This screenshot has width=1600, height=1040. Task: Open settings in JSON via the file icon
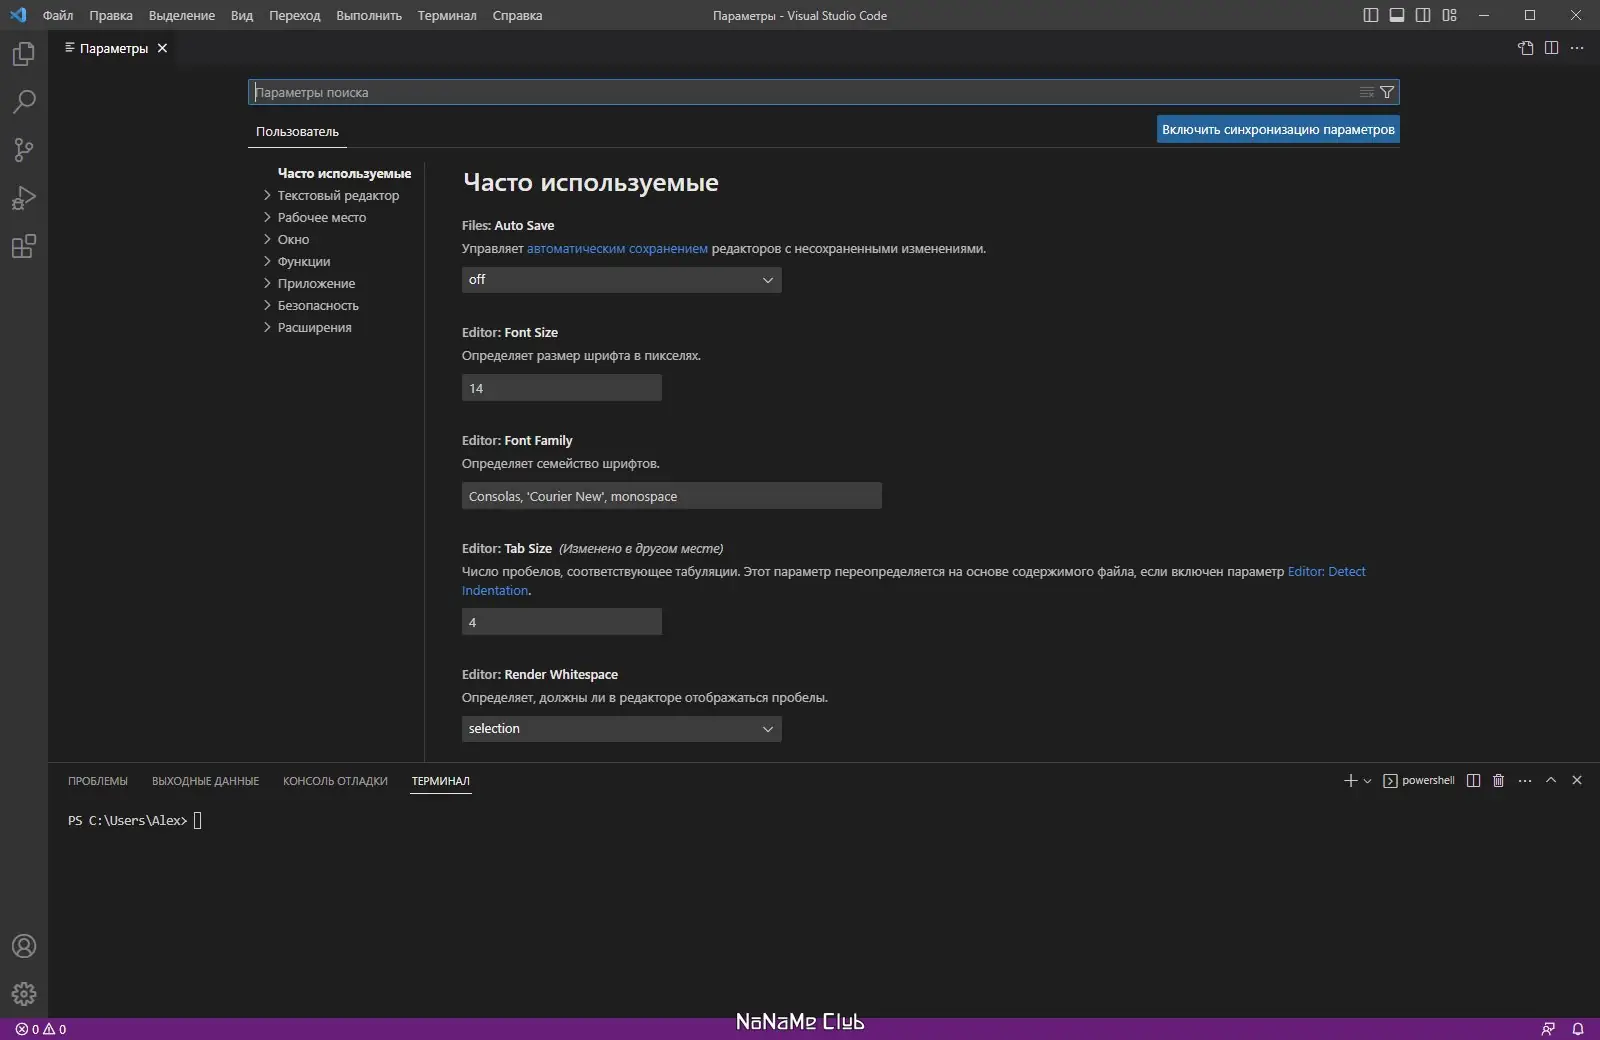1527,47
